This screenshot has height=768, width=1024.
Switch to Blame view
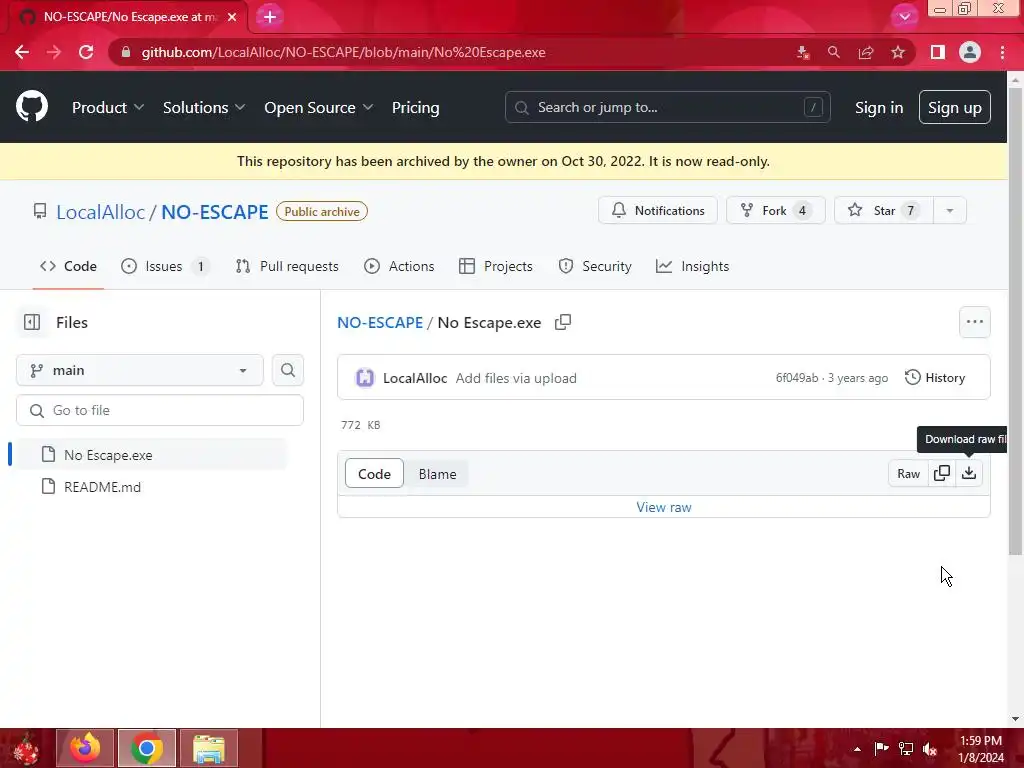point(438,474)
